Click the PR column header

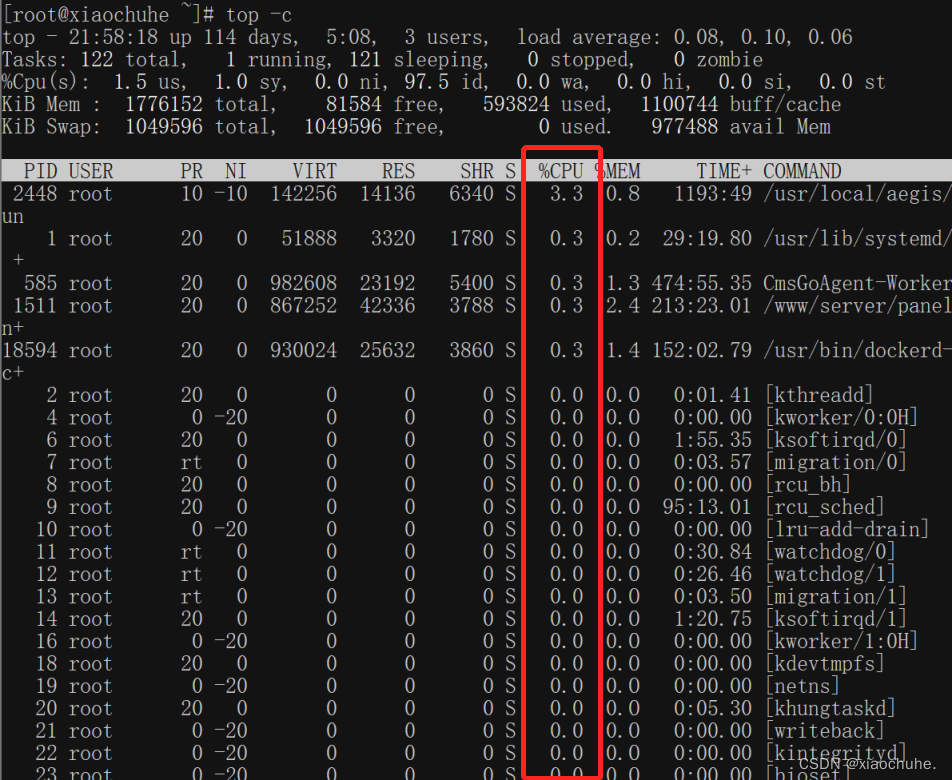[191, 171]
